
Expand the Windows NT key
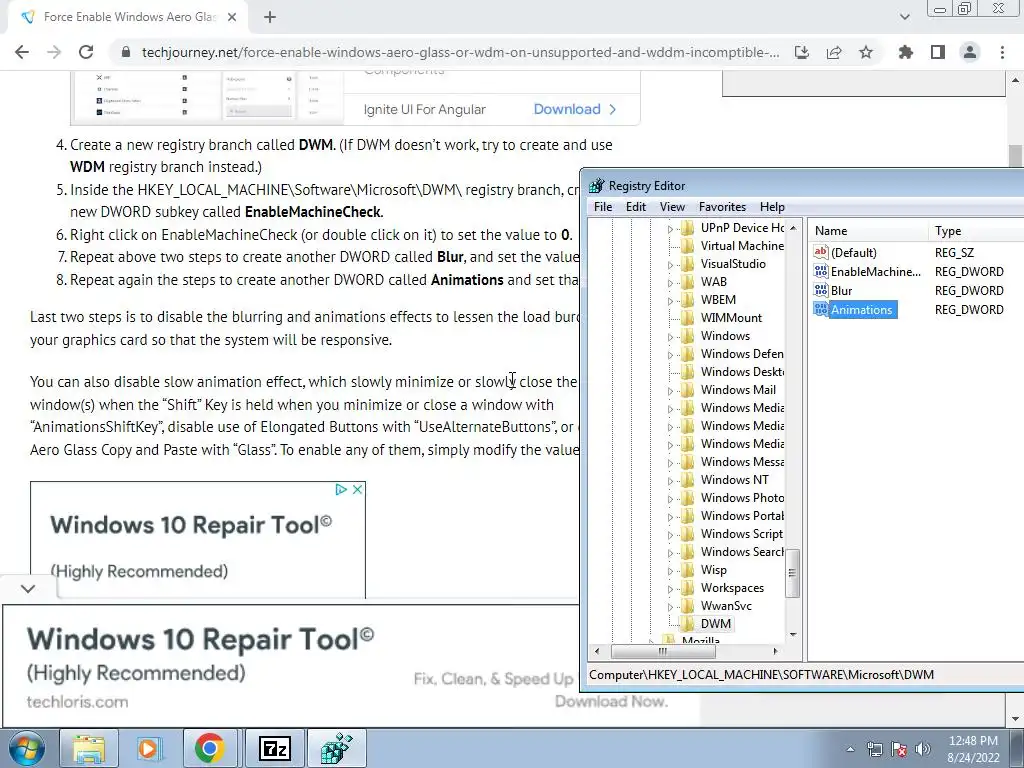pos(670,481)
